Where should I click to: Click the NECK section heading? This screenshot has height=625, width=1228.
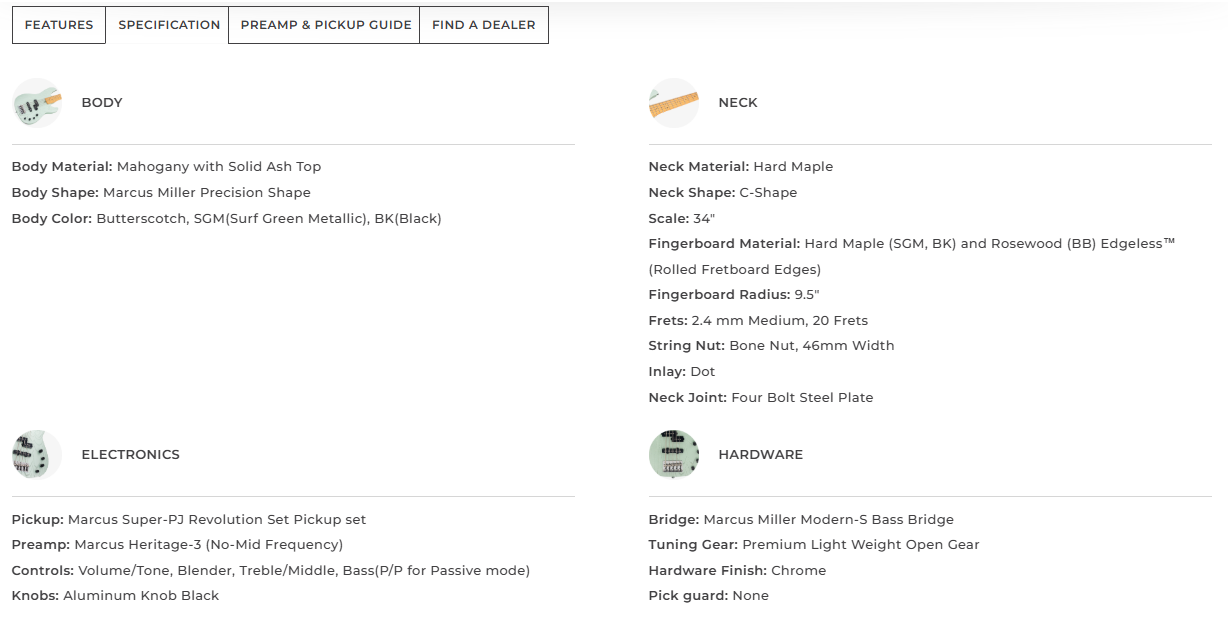click(x=738, y=103)
